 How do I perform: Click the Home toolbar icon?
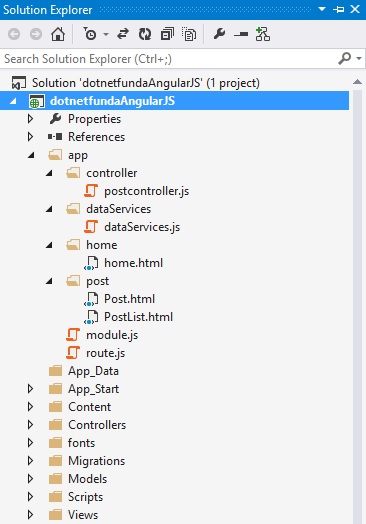coord(58,34)
